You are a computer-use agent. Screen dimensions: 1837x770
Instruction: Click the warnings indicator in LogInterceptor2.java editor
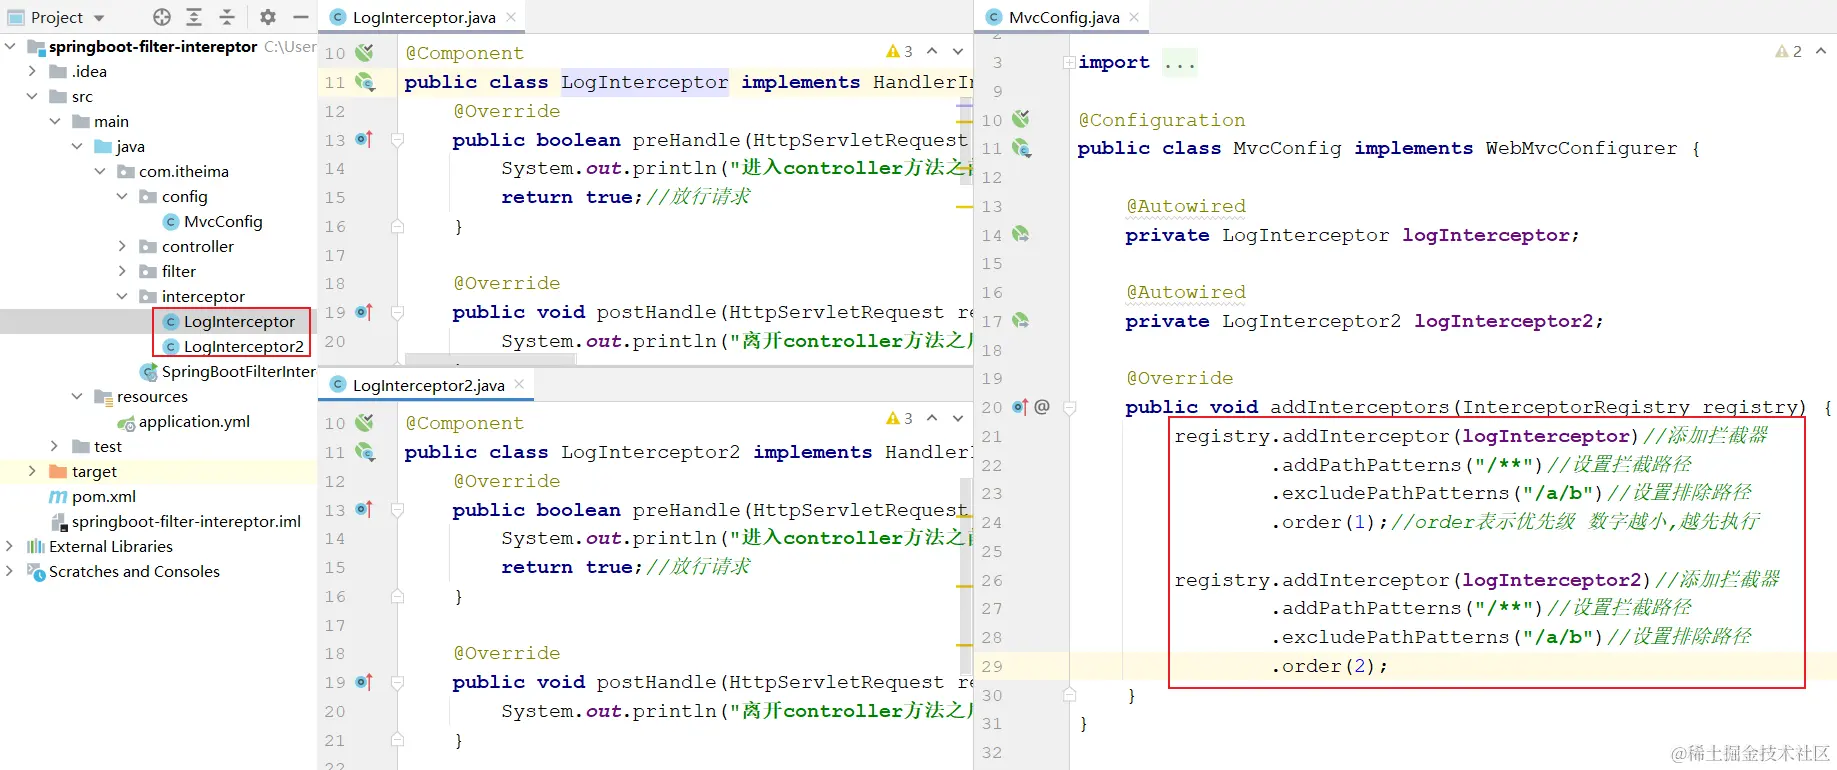[x=899, y=418]
